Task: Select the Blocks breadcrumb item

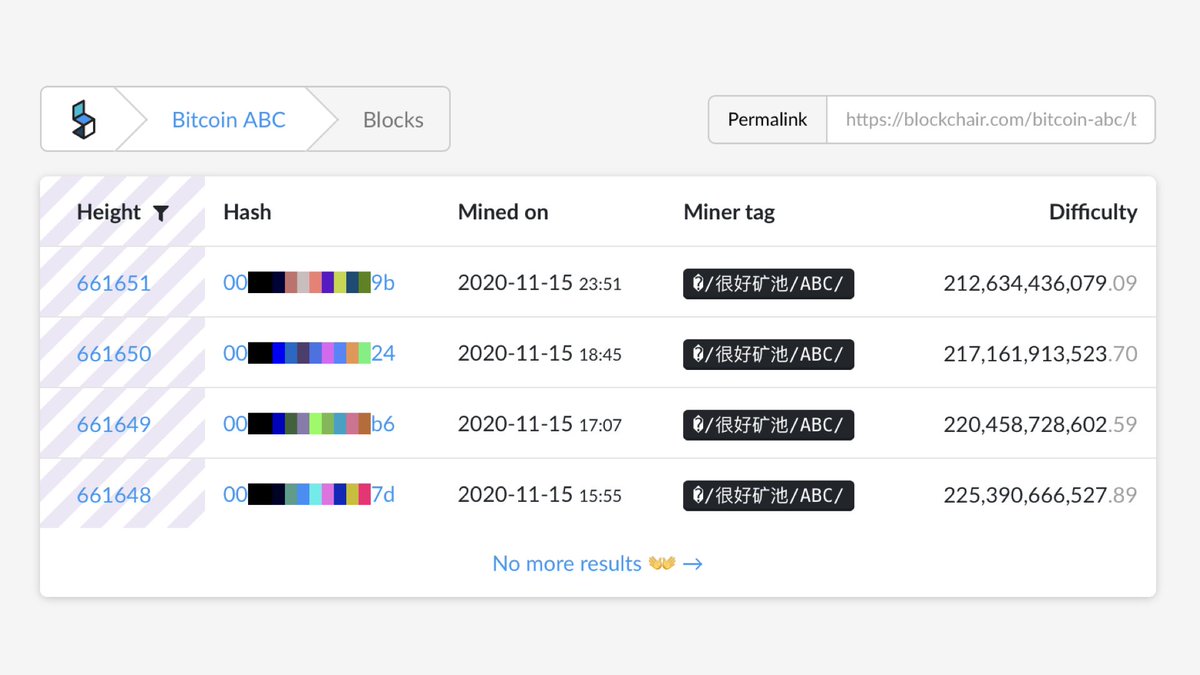Action: click(392, 119)
